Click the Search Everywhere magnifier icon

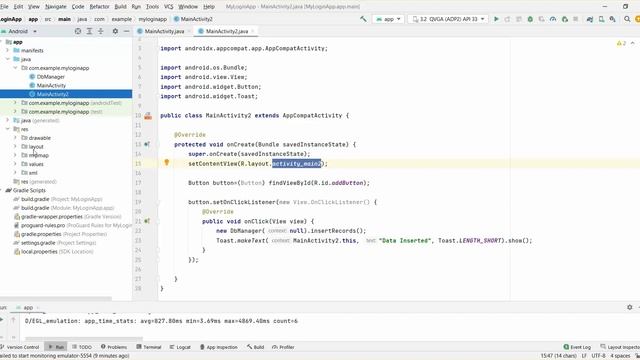pyautogui.click(x=627, y=19)
